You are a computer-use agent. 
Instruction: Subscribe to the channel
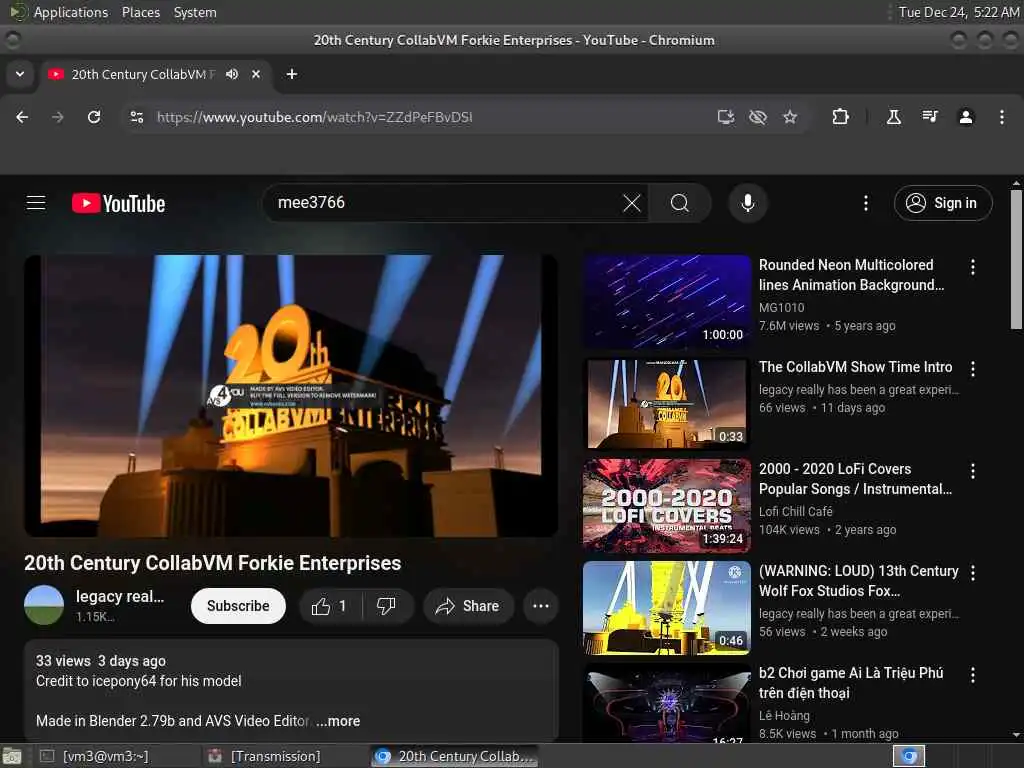[238, 606]
